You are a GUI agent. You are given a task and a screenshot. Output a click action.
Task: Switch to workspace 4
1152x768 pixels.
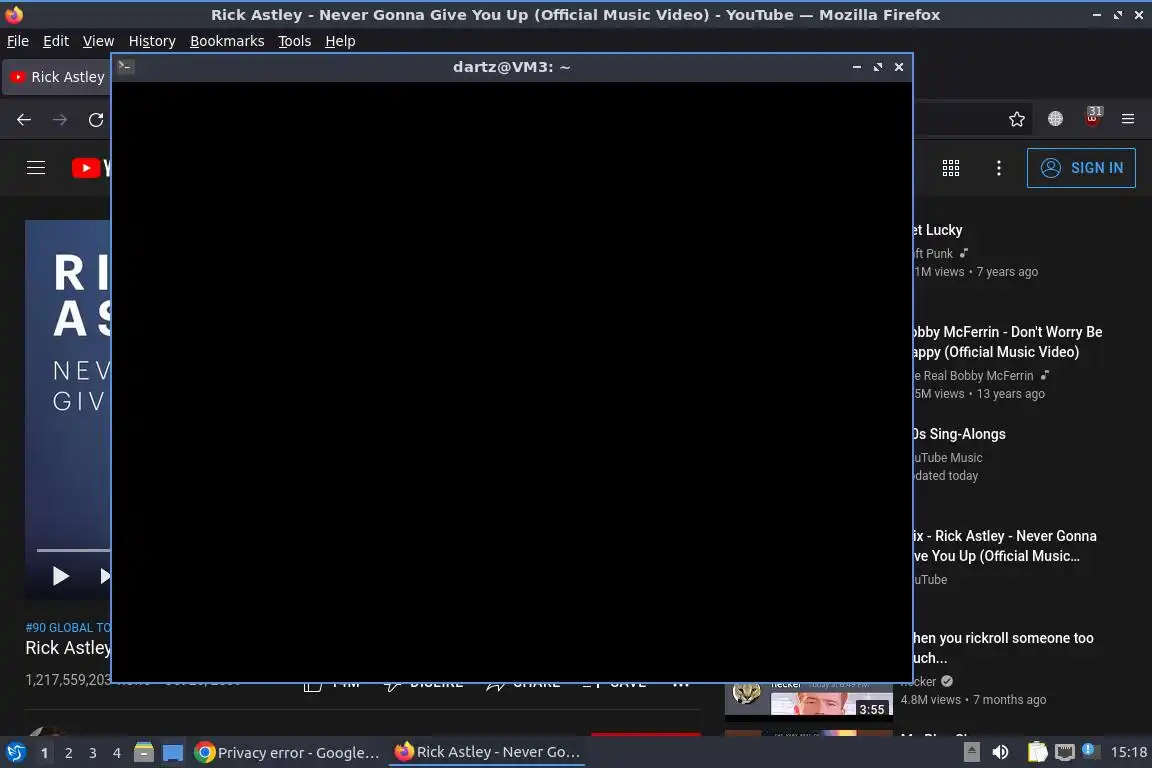[117, 753]
